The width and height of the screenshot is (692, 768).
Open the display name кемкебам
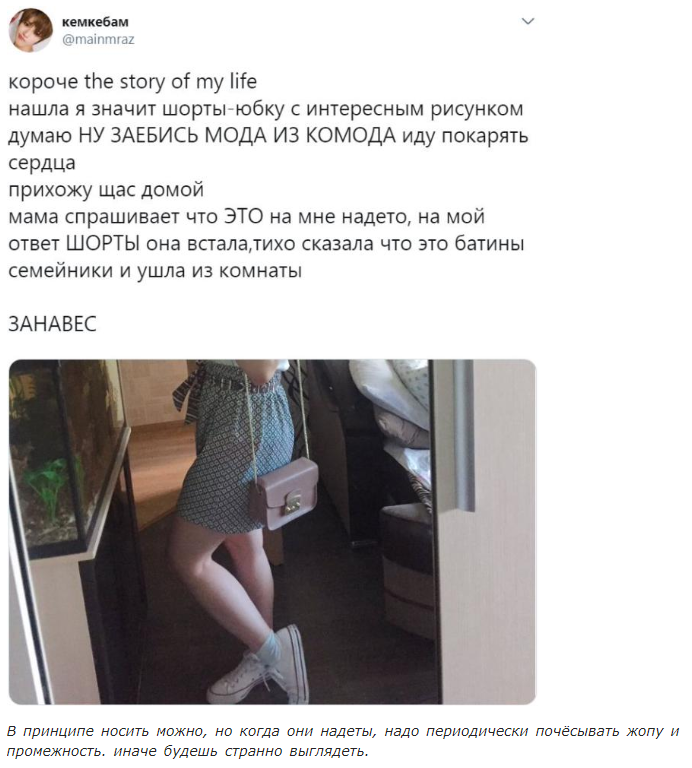pyautogui.click(x=95, y=22)
